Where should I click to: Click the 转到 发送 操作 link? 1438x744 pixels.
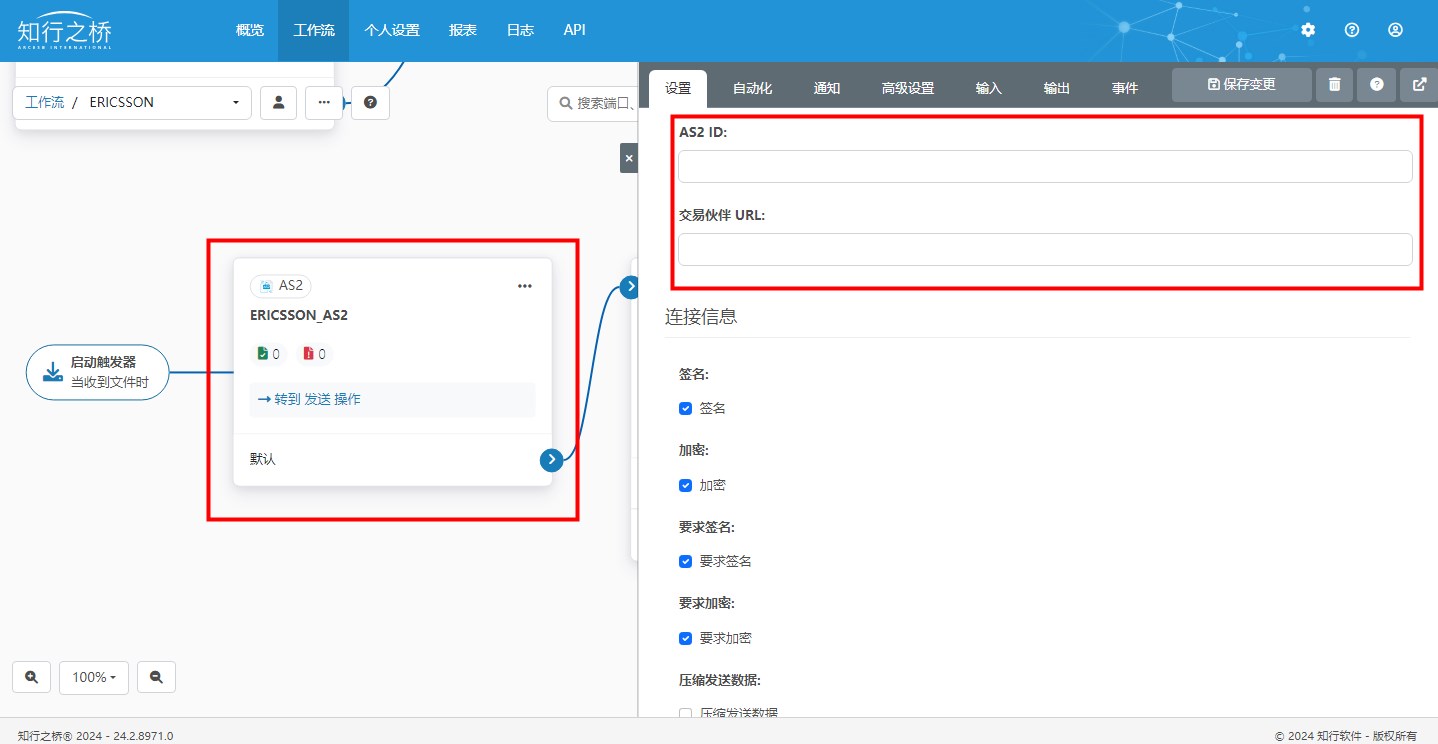(310, 399)
